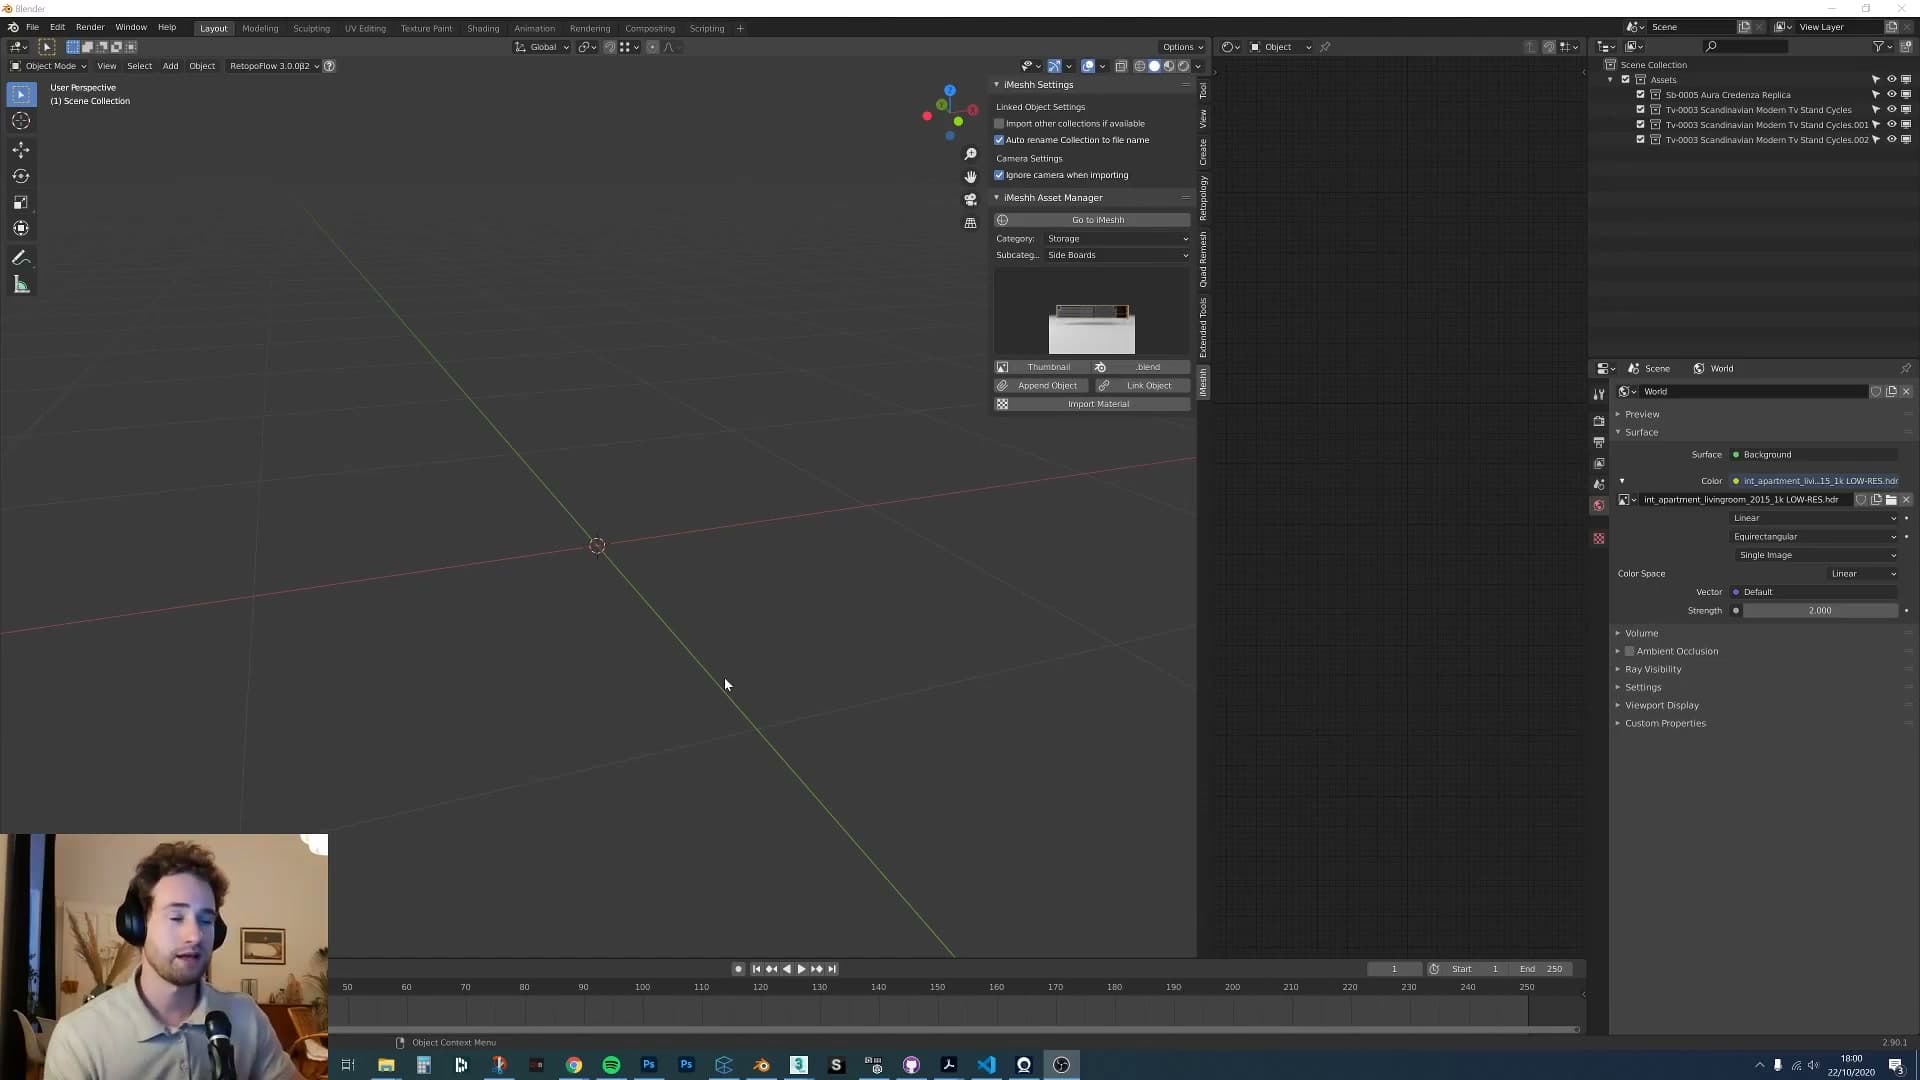1920x1080 pixels.
Task: Select the Cursor tool in viewport toolbar
Action: [x=21, y=121]
